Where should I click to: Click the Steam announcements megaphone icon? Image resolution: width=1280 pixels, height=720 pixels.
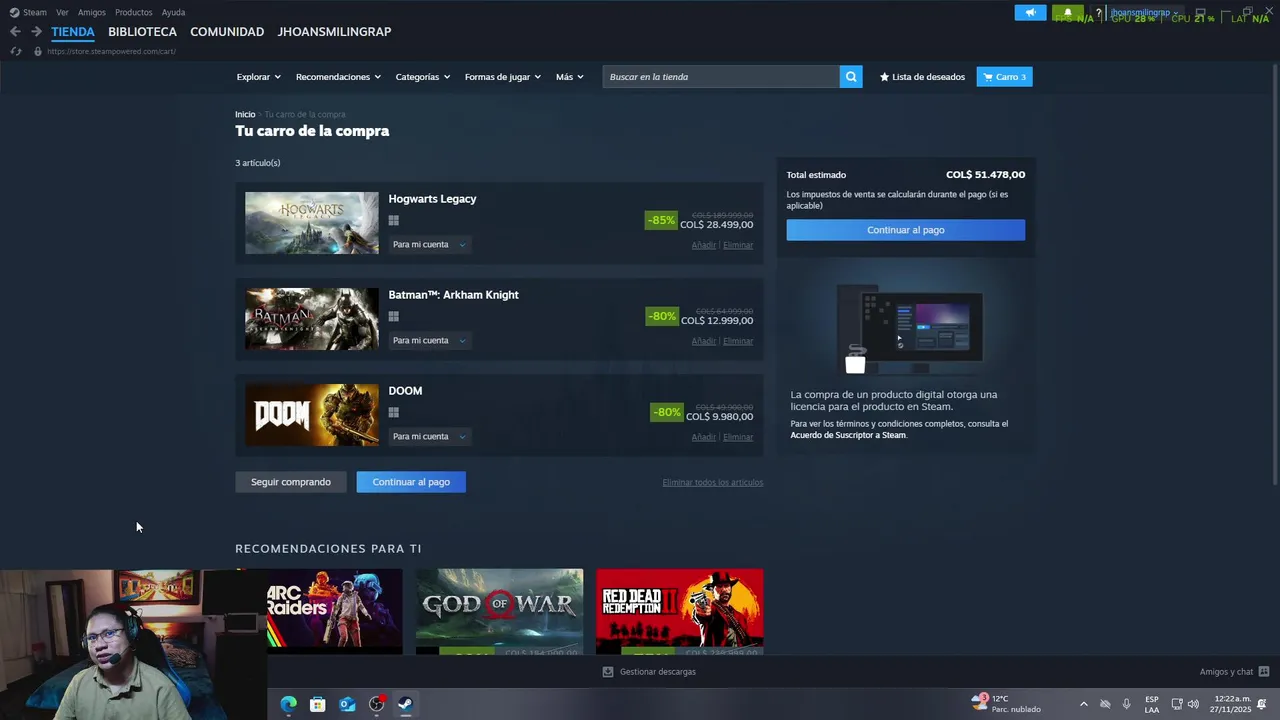point(1030,13)
